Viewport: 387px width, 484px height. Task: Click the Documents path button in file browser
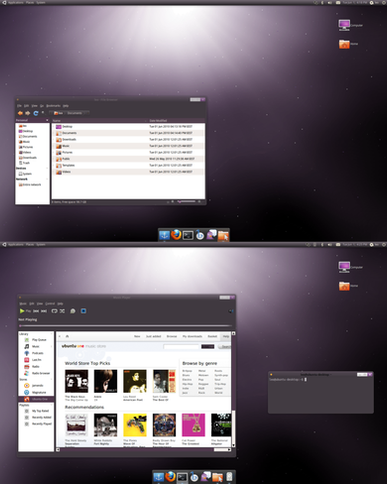(x=75, y=113)
